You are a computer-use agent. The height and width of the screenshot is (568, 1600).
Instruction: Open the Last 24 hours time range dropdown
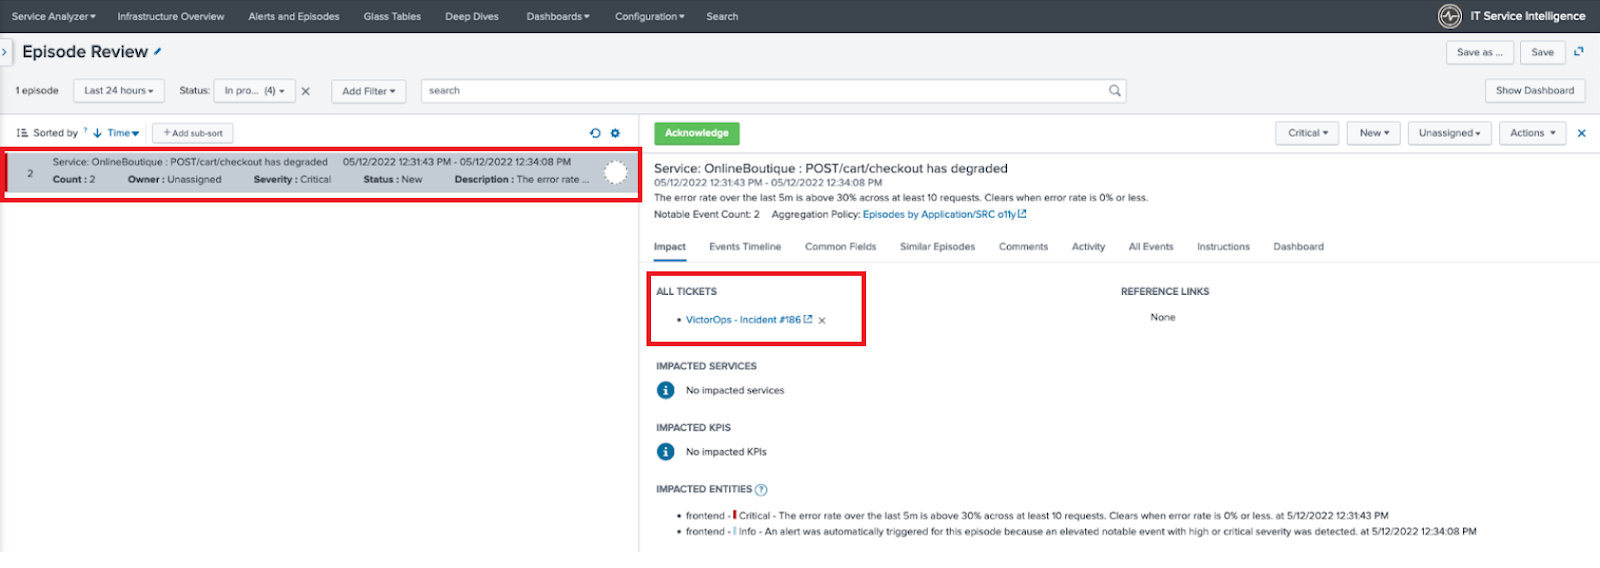(119, 91)
